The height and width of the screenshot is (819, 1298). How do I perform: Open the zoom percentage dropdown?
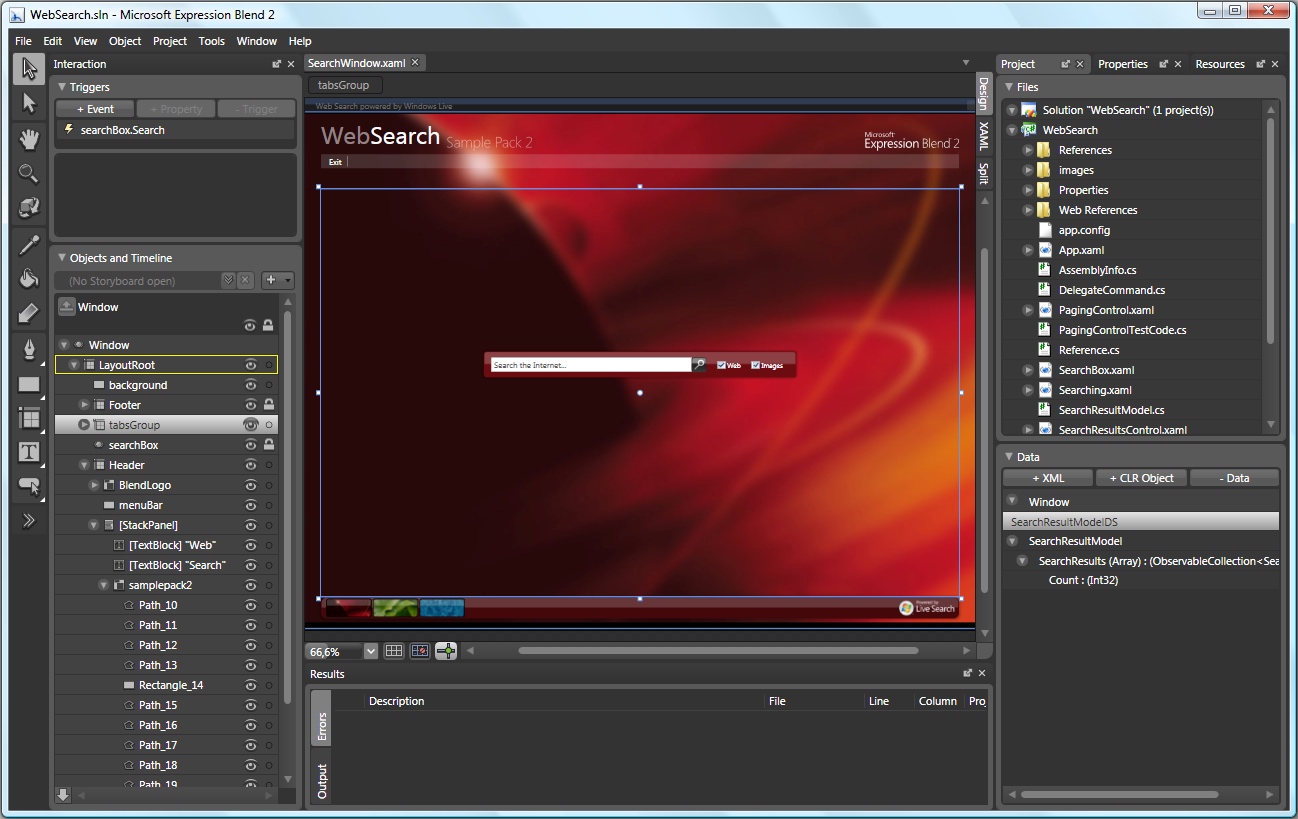(371, 651)
